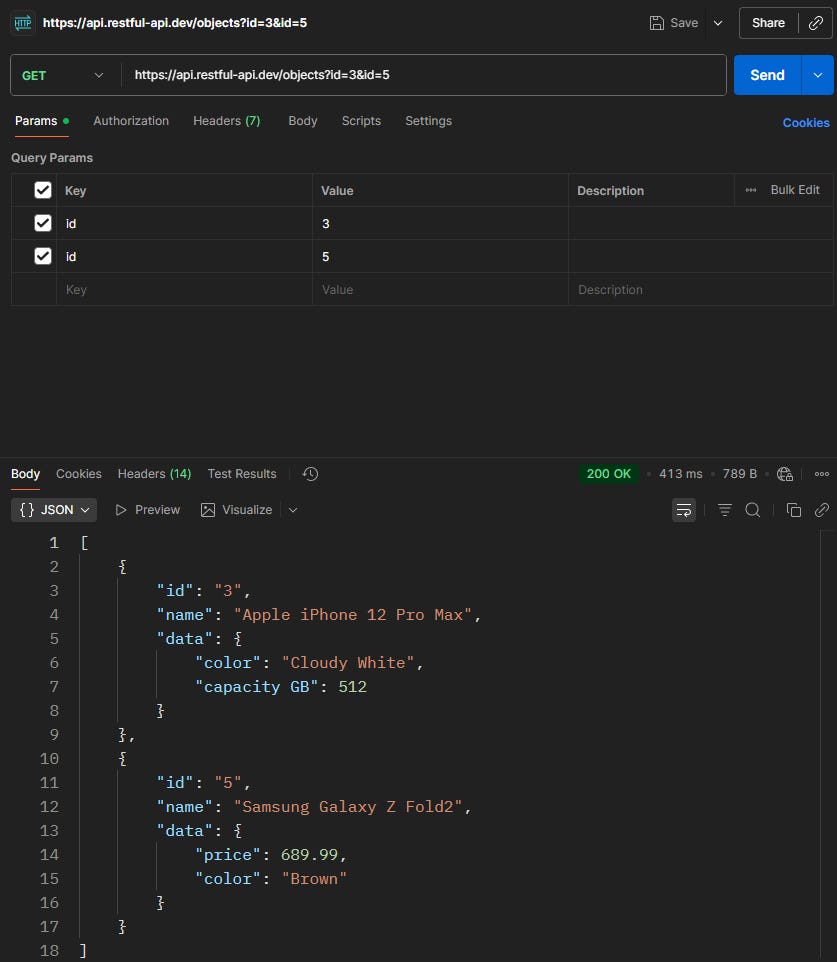The width and height of the screenshot is (837, 962).
Task: Open the GET method dropdown
Action: coord(62,75)
